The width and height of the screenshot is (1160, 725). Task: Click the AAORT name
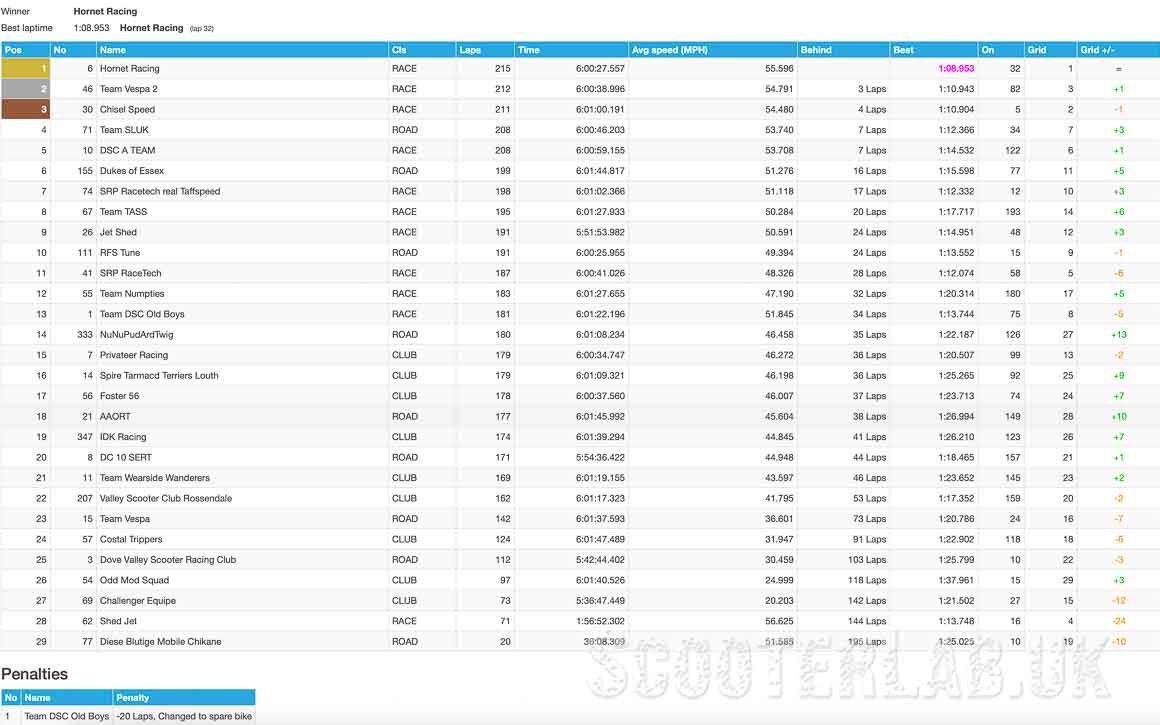(x=115, y=417)
